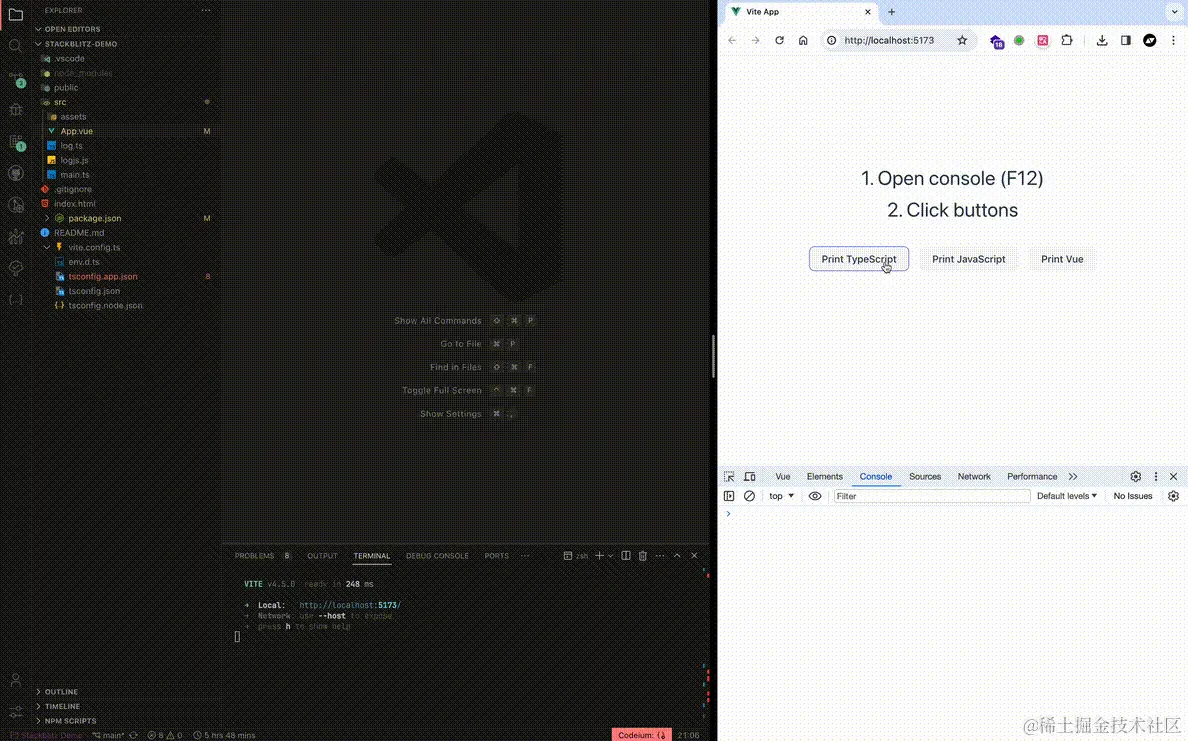Click the new terminal plus icon
Image resolution: width=1188 pixels, height=741 pixels.
coord(599,555)
